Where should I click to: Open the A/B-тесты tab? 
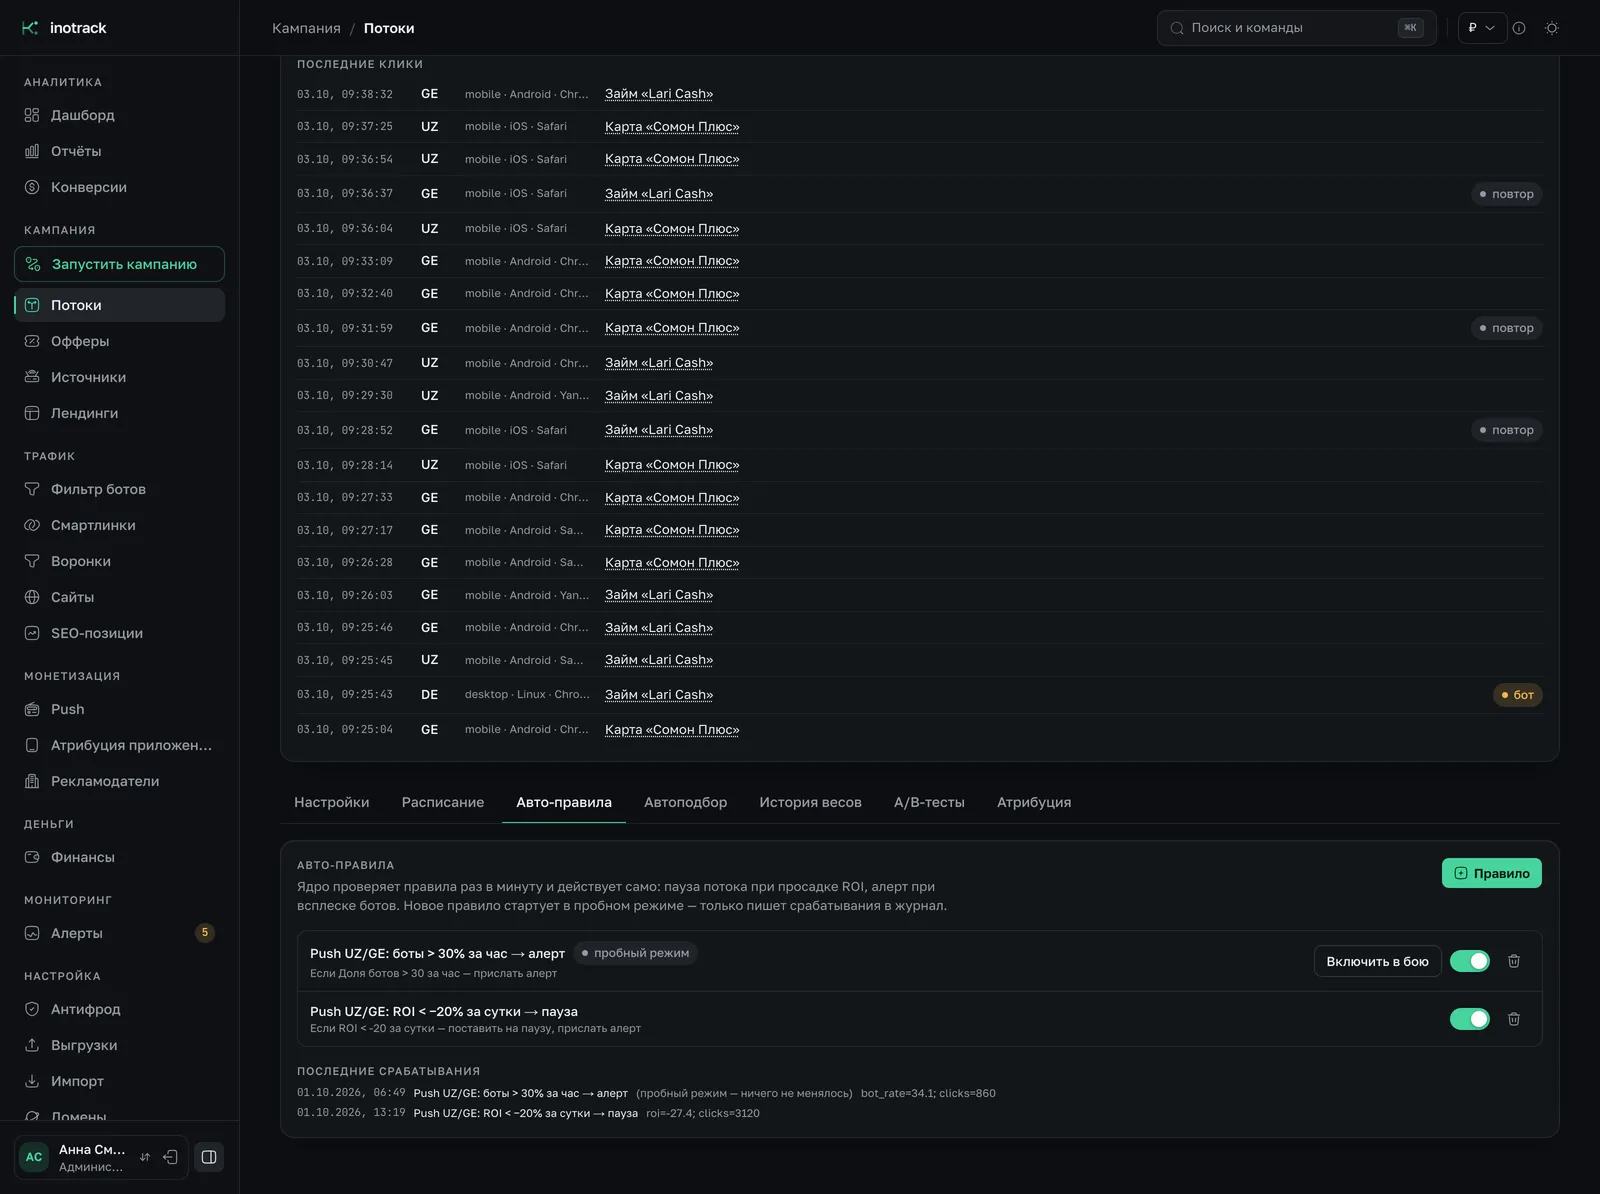click(x=929, y=802)
